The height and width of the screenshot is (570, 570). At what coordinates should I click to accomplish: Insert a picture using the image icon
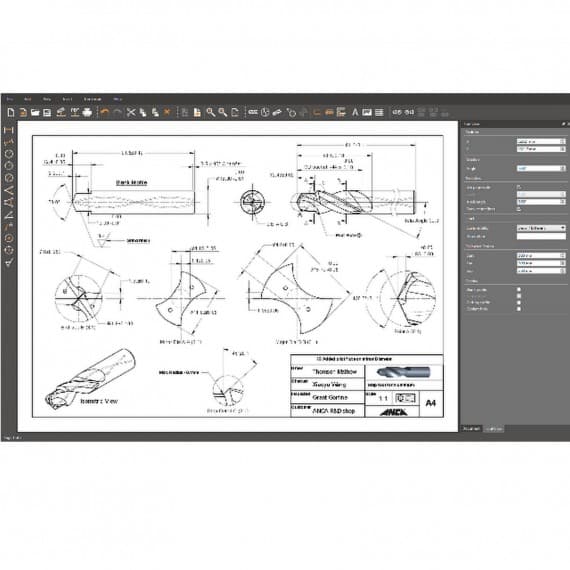tap(367, 112)
